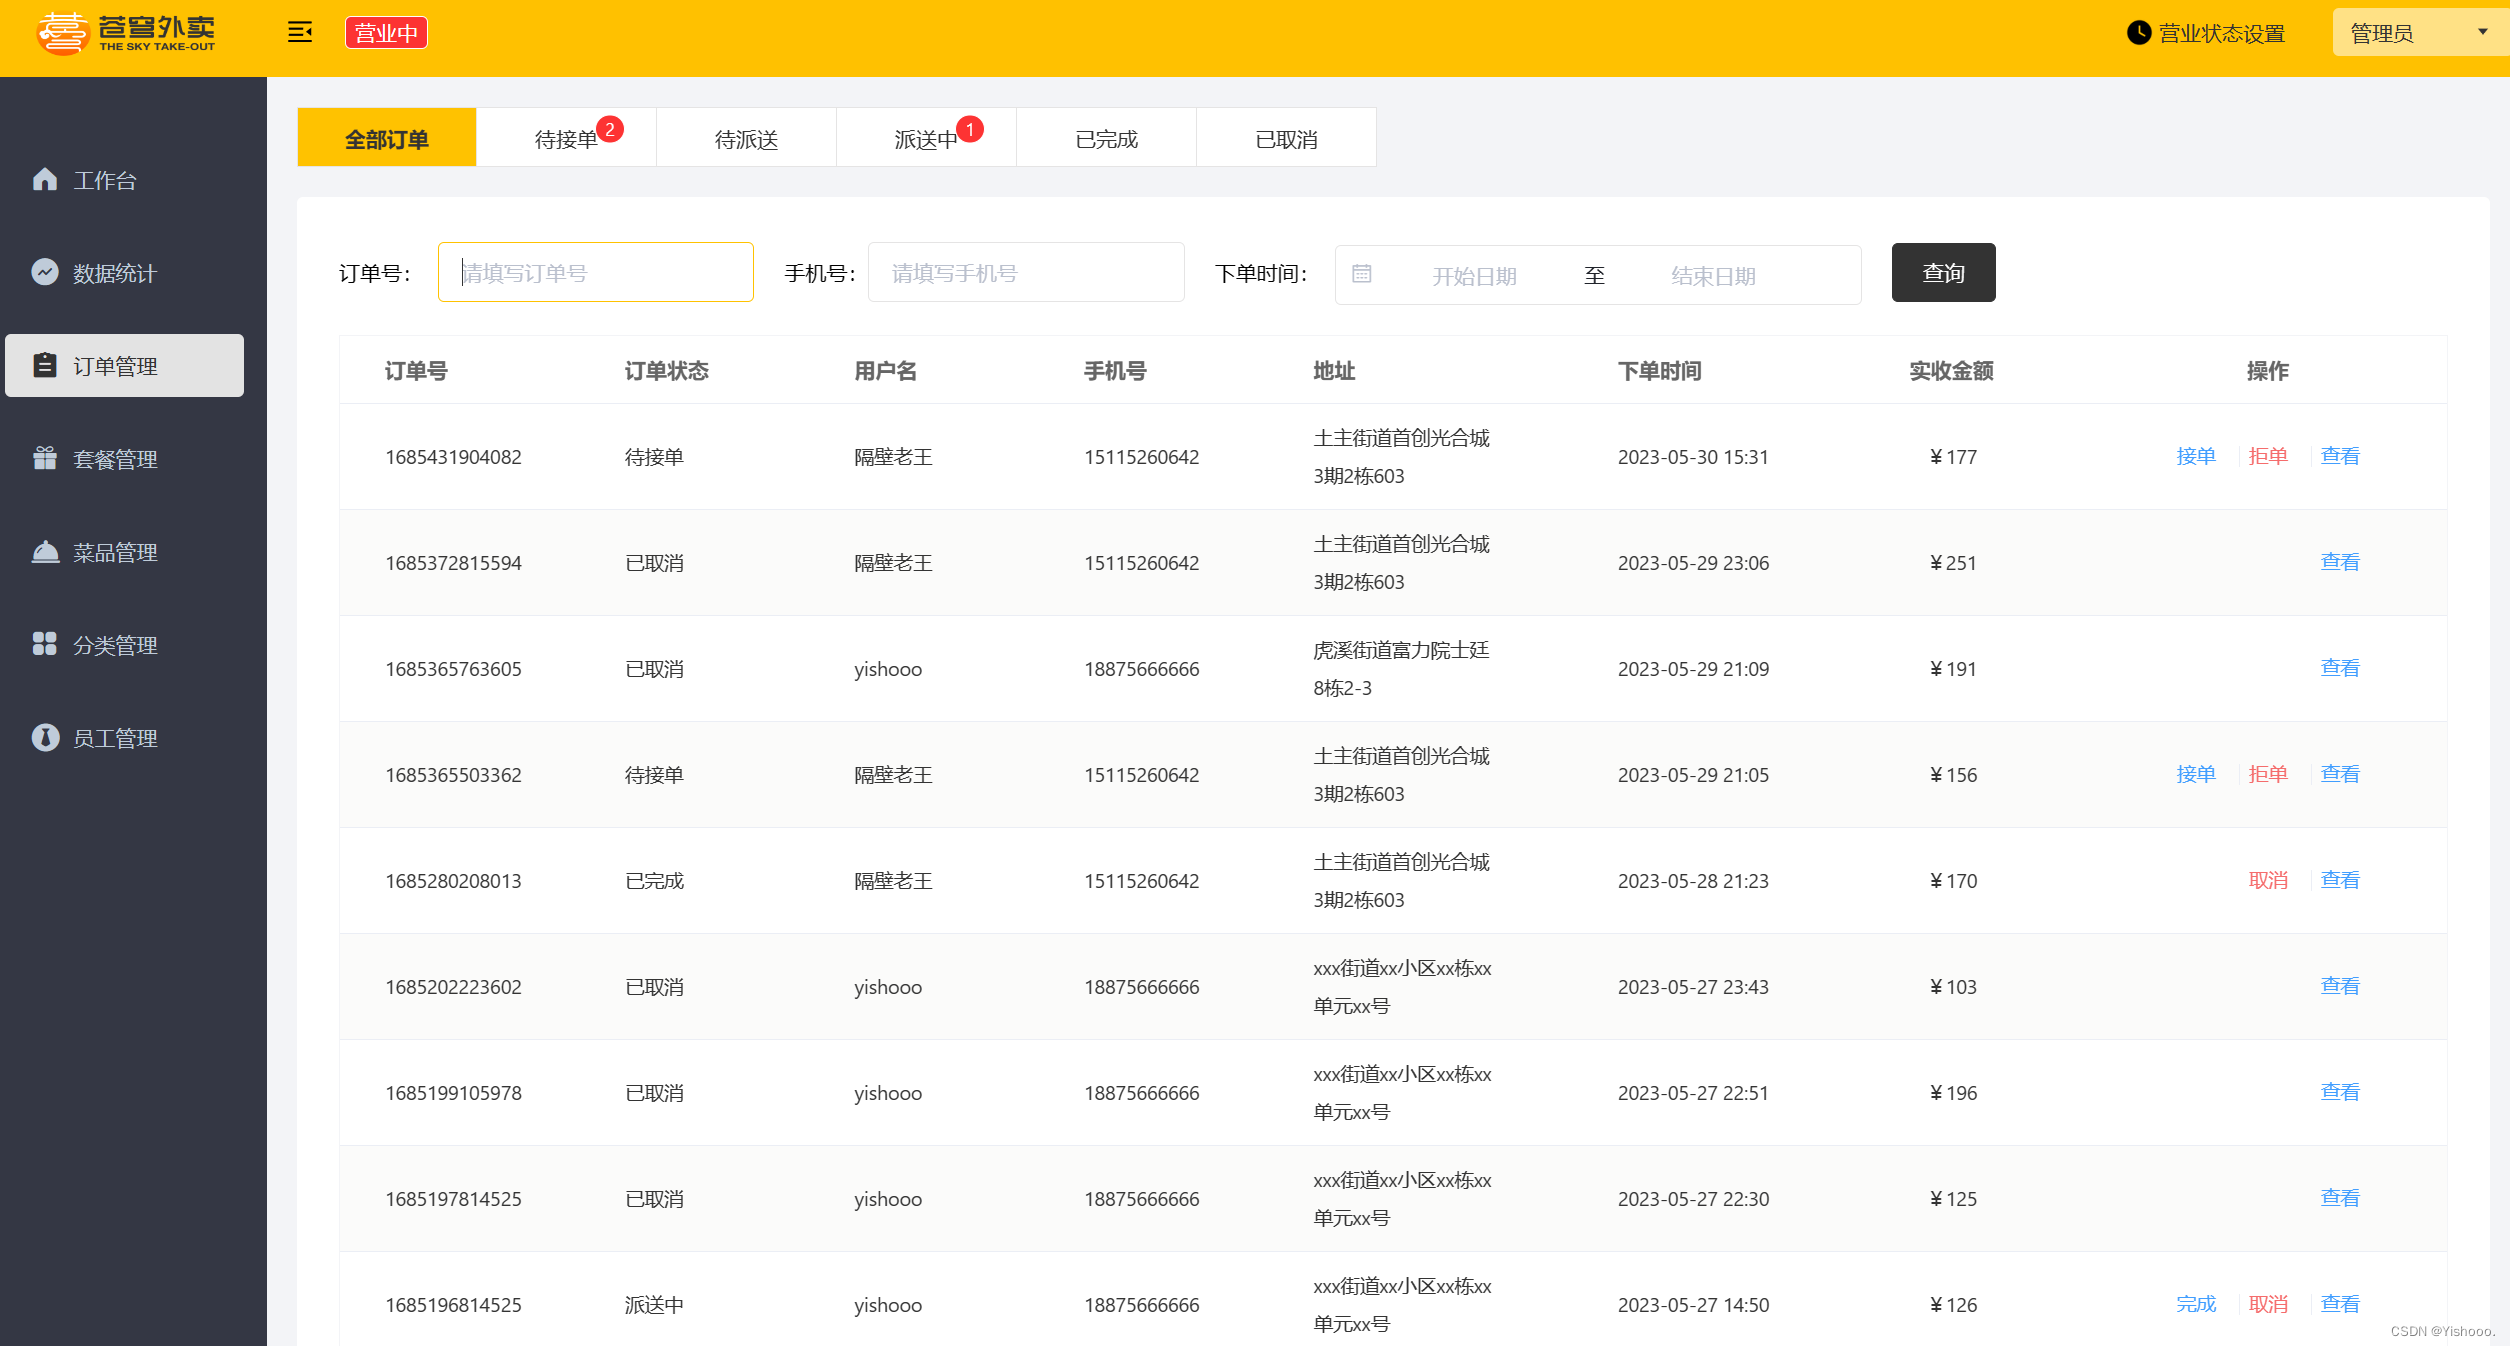Focus the 手机号 input field

(1026, 272)
